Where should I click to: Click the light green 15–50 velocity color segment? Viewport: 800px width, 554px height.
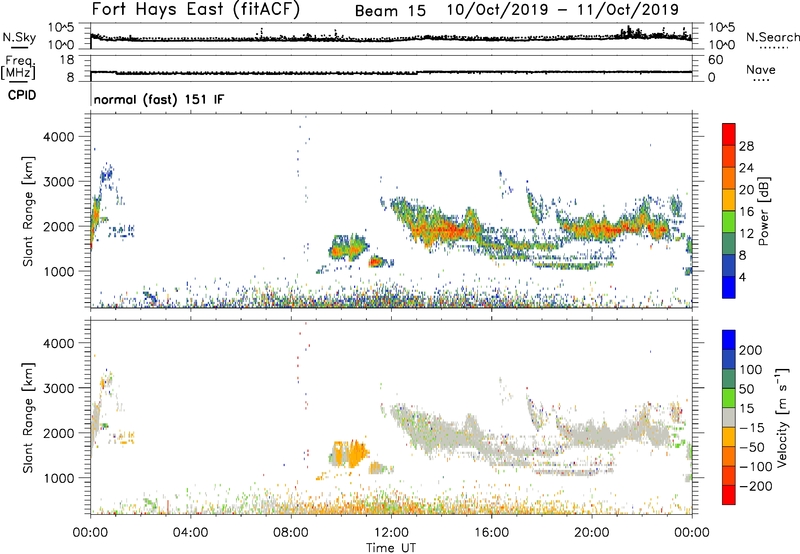(729, 398)
